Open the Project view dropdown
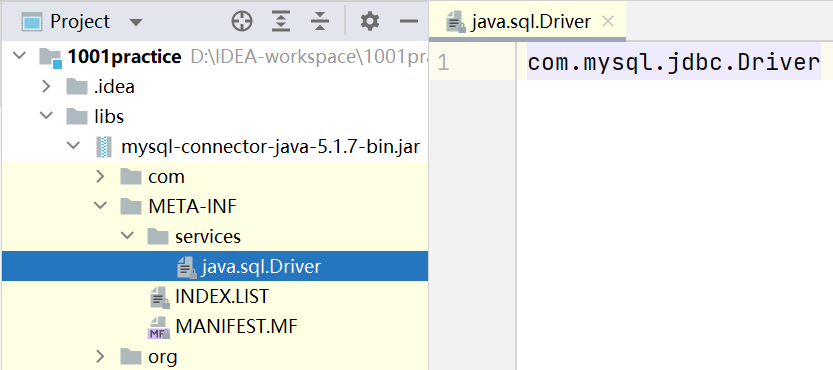The width and height of the screenshot is (833, 370). (x=136, y=22)
